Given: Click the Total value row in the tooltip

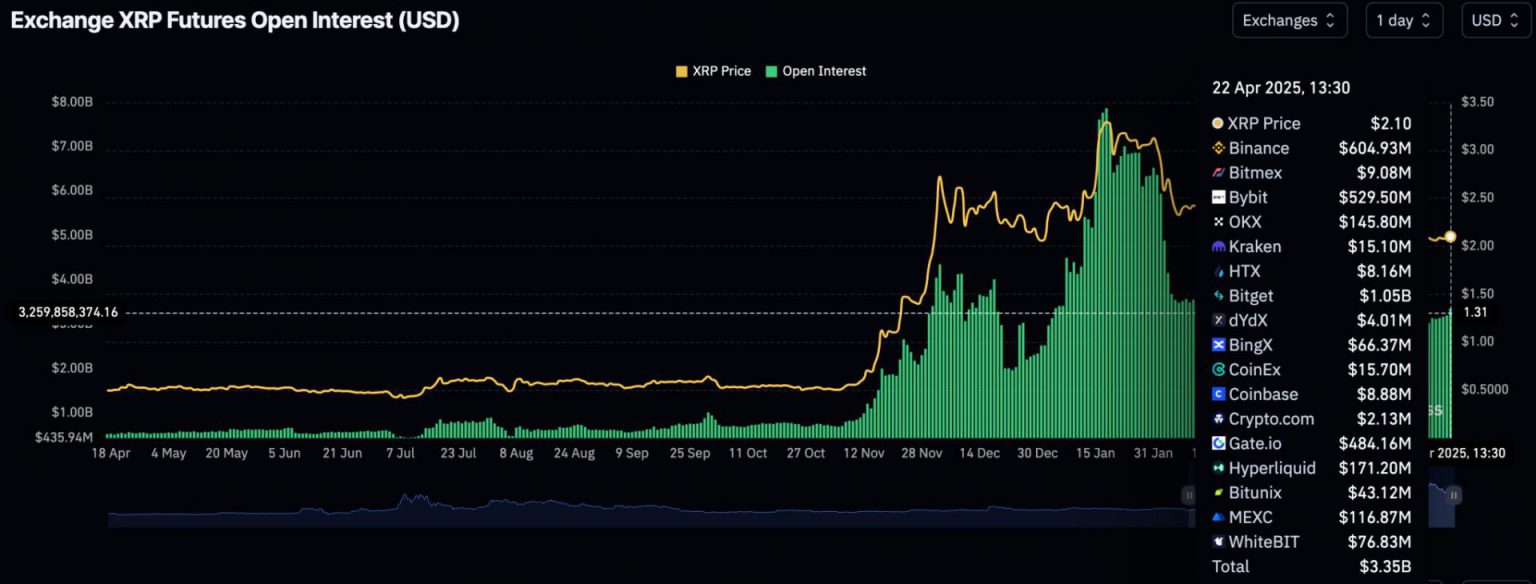Looking at the screenshot, I should tap(1310, 566).
